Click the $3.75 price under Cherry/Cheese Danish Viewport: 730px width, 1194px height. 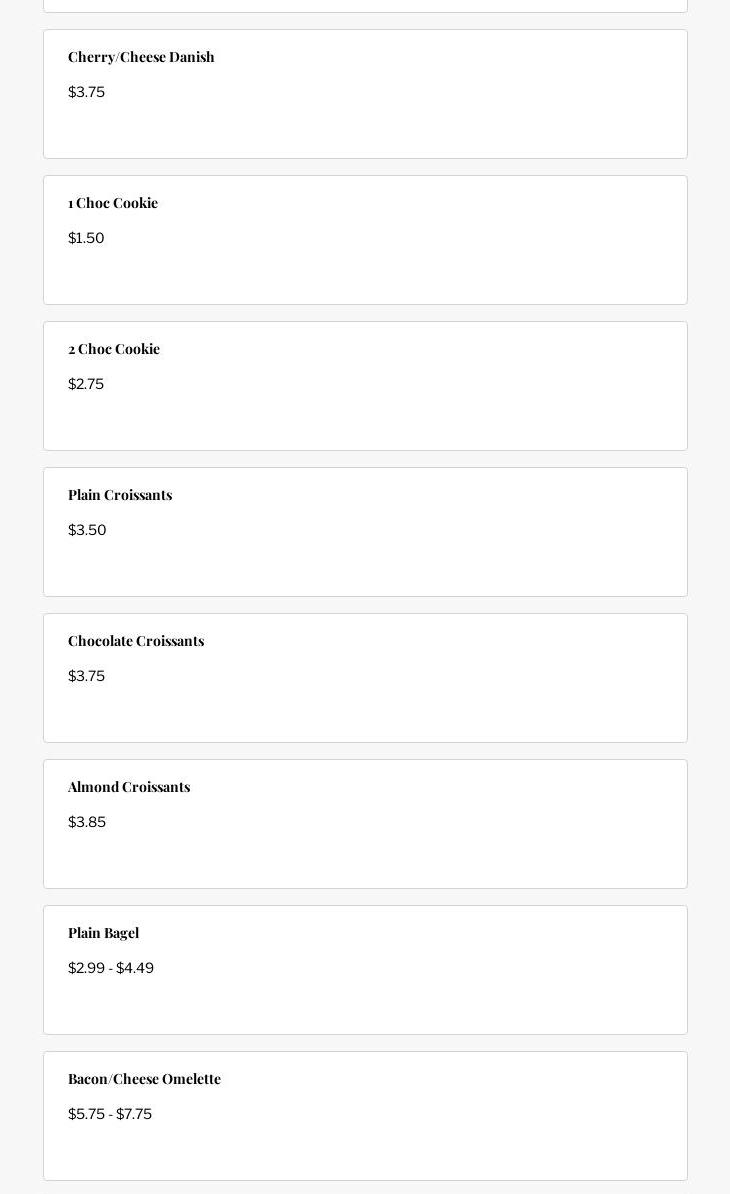(x=86, y=92)
